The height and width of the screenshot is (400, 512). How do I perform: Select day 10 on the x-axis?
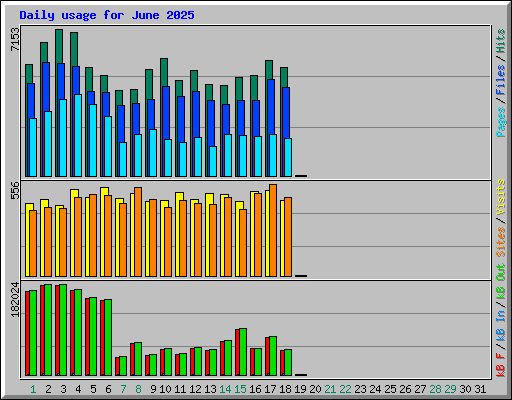165,389
